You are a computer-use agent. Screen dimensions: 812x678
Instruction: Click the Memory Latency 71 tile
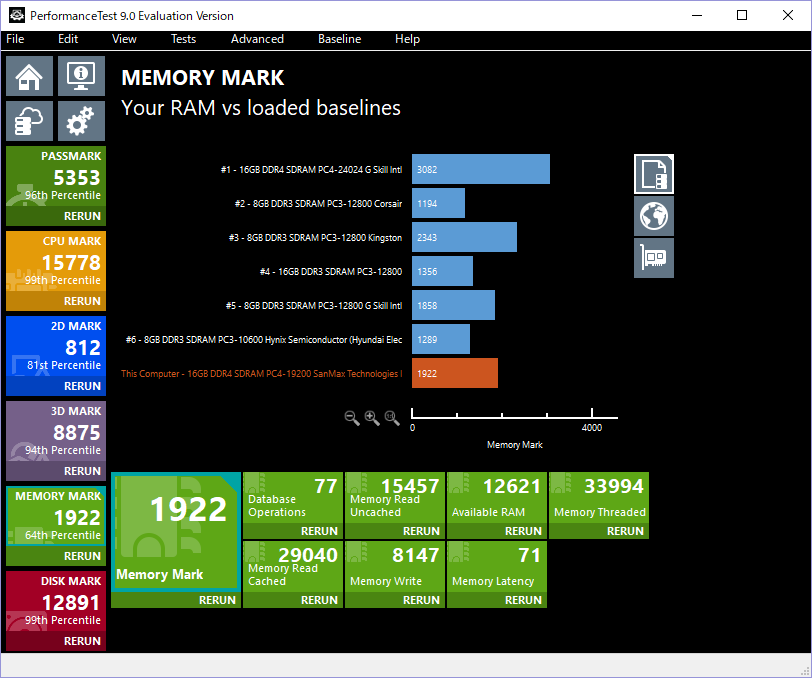(497, 566)
